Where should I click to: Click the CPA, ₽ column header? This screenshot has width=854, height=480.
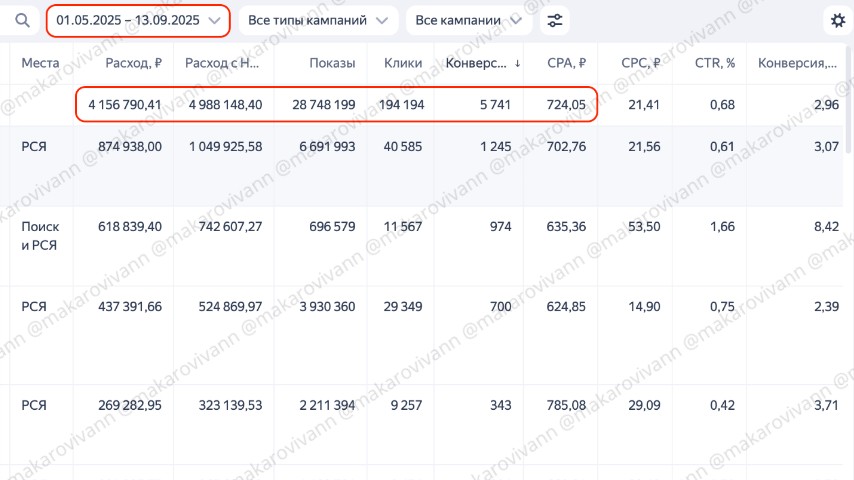coord(566,63)
